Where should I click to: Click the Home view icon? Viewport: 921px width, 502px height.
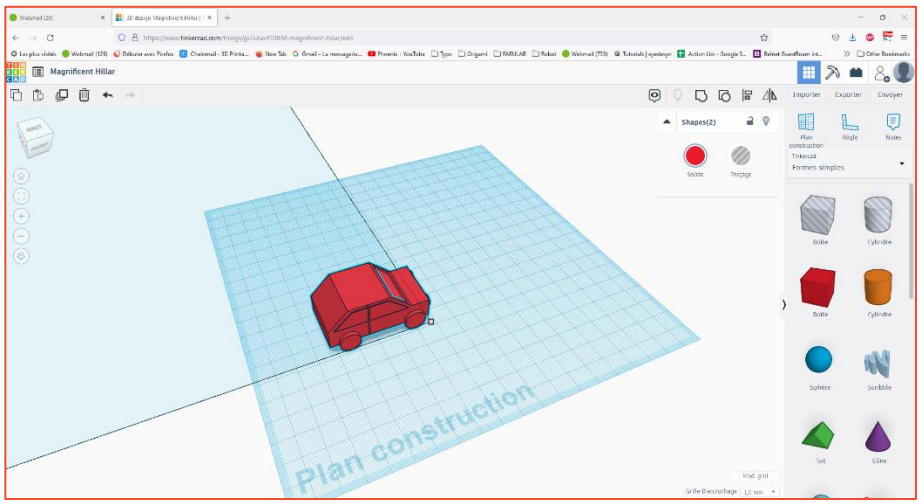pyautogui.click(x=21, y=175)
